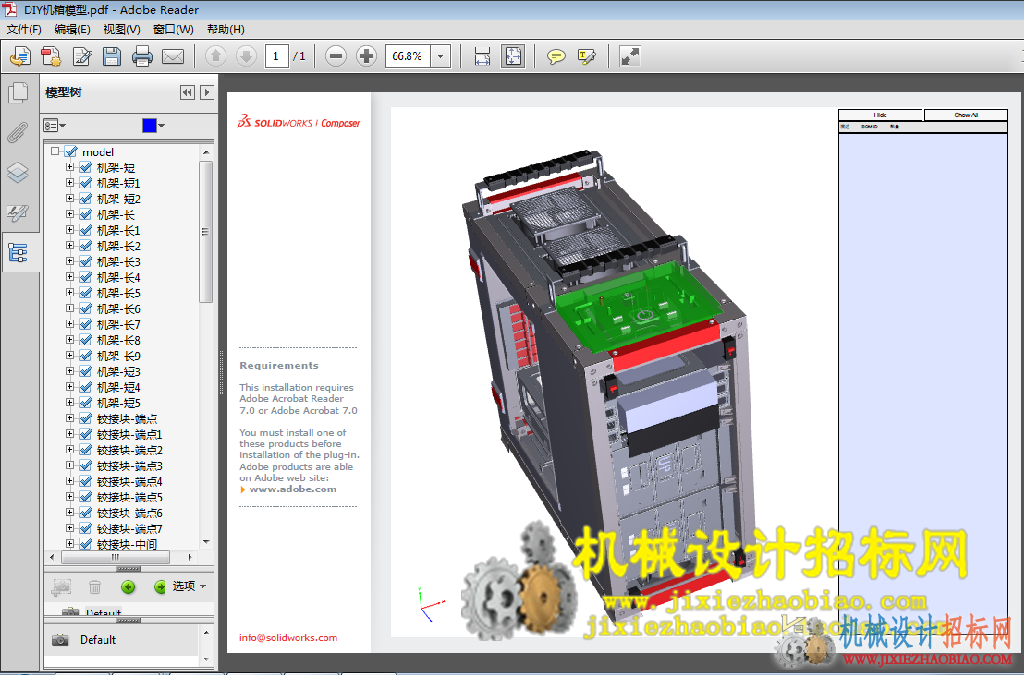Expand the 机架-长8 tree node
This screenshot has height=675, width=1024.
click(70, 339)
